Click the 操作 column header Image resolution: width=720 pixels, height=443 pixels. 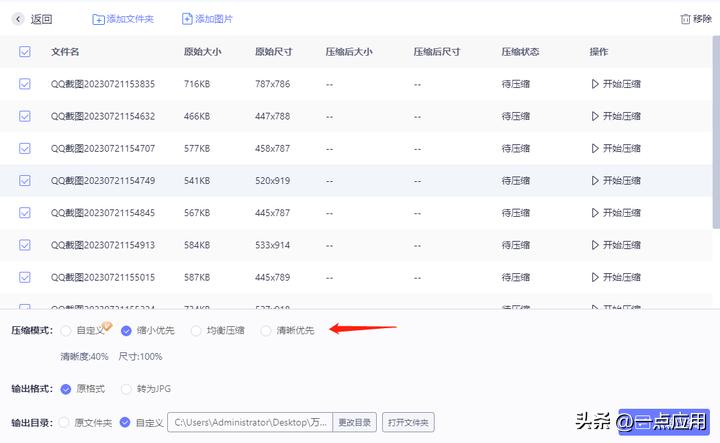[599, 52]
